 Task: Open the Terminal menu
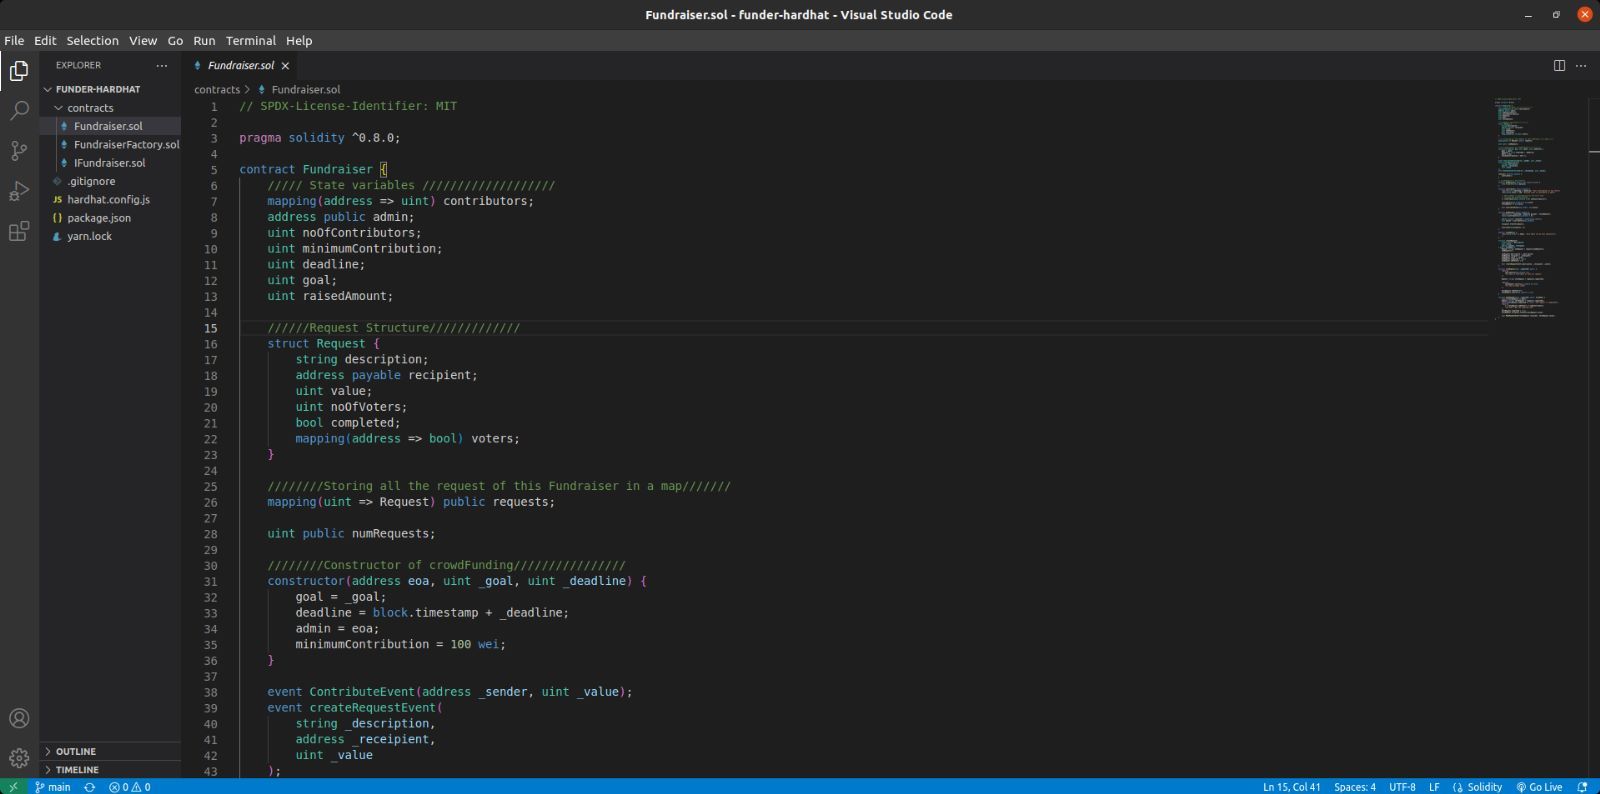pos(250,41)
